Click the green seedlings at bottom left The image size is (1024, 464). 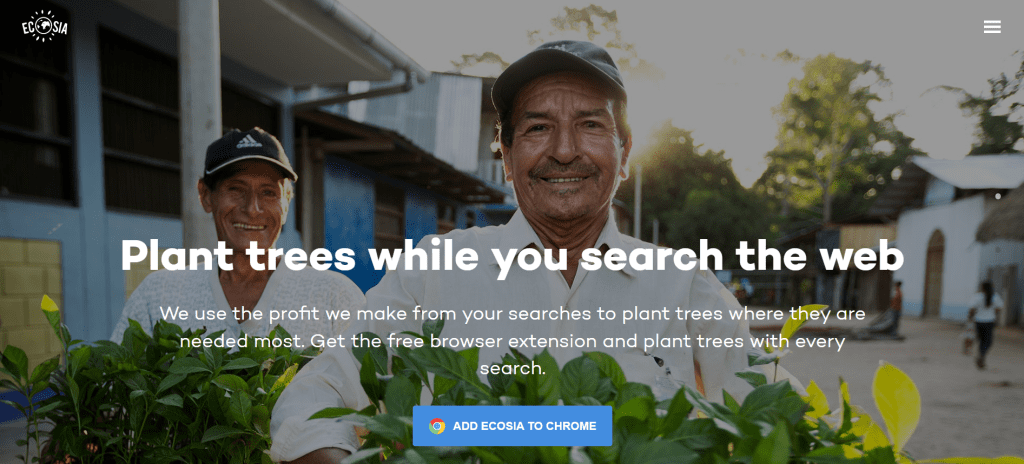point(150,392)
